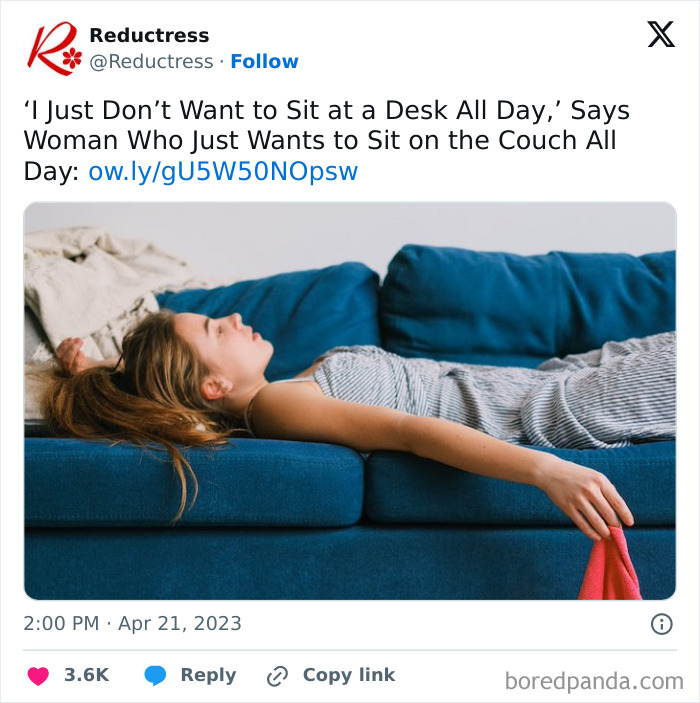Click the blue reply speech bubble icon
Screen dimensions: 700x703
coord(155,676)
